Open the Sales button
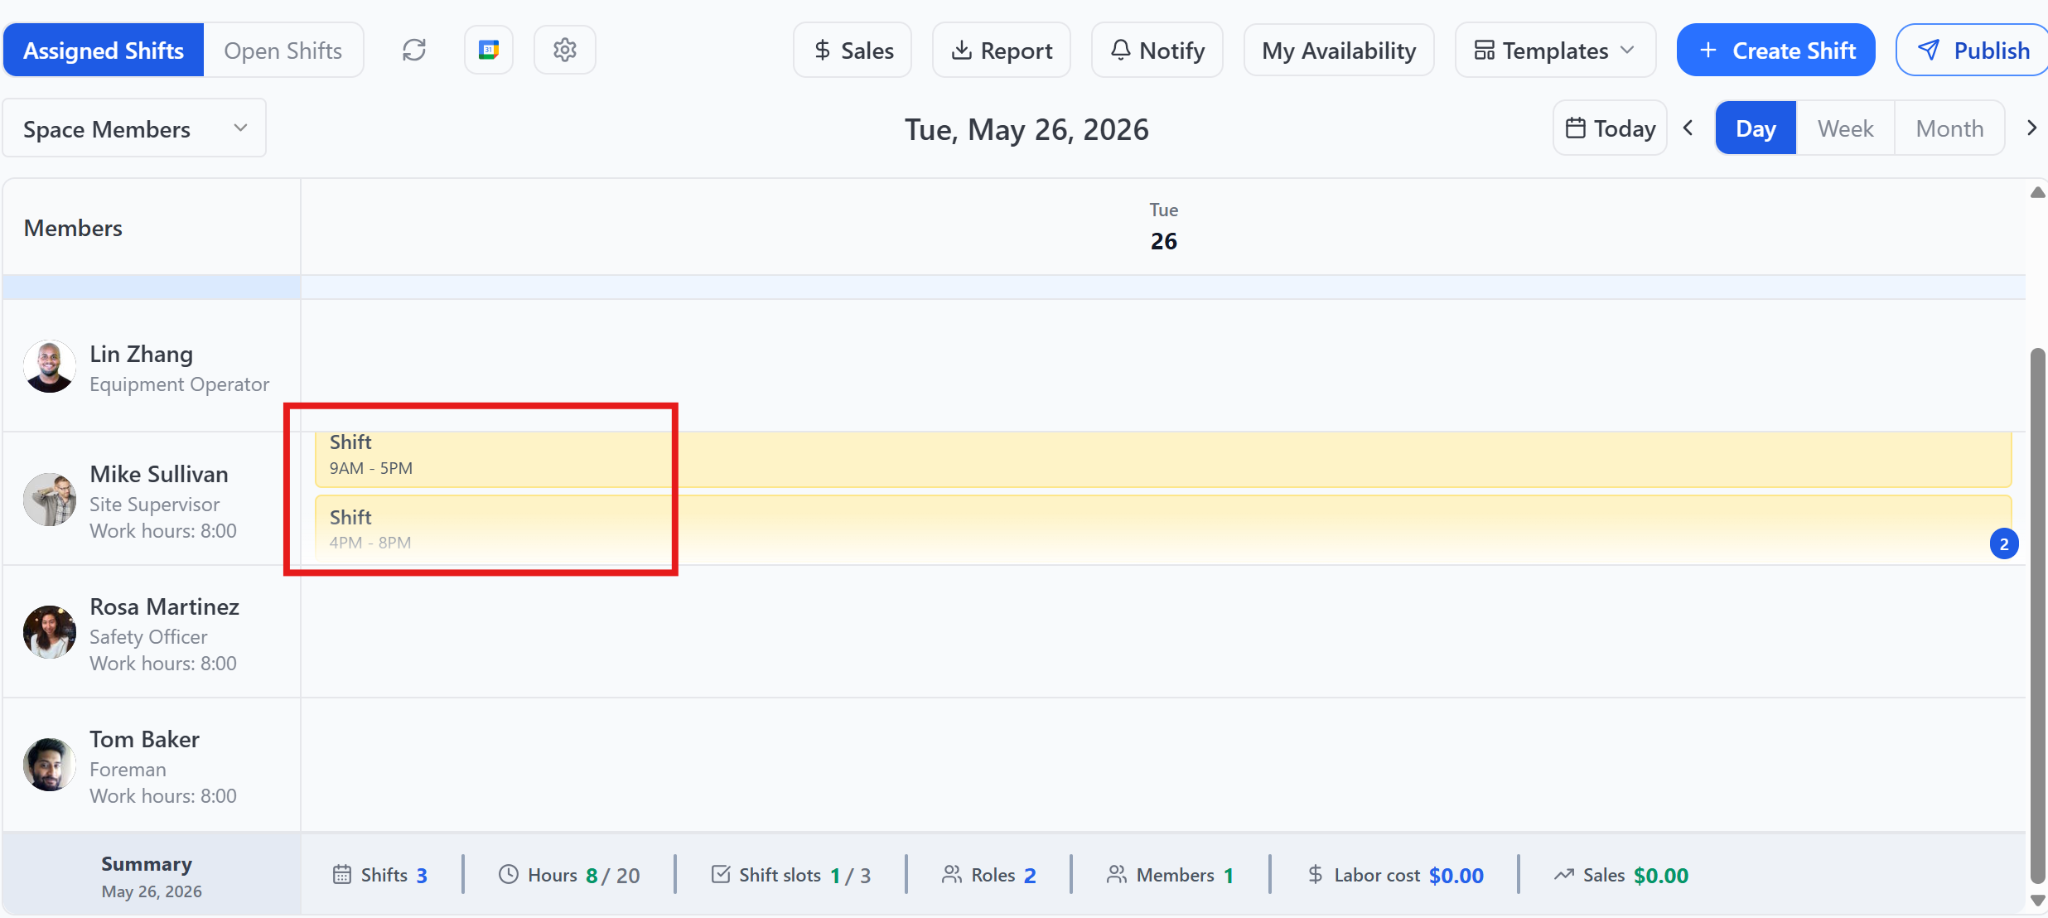 [x=853, y=50]
